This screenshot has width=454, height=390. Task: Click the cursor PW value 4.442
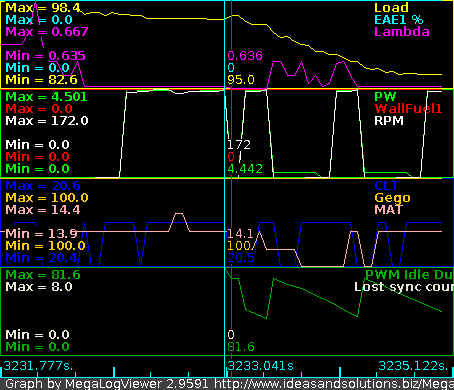coord(245,169)
